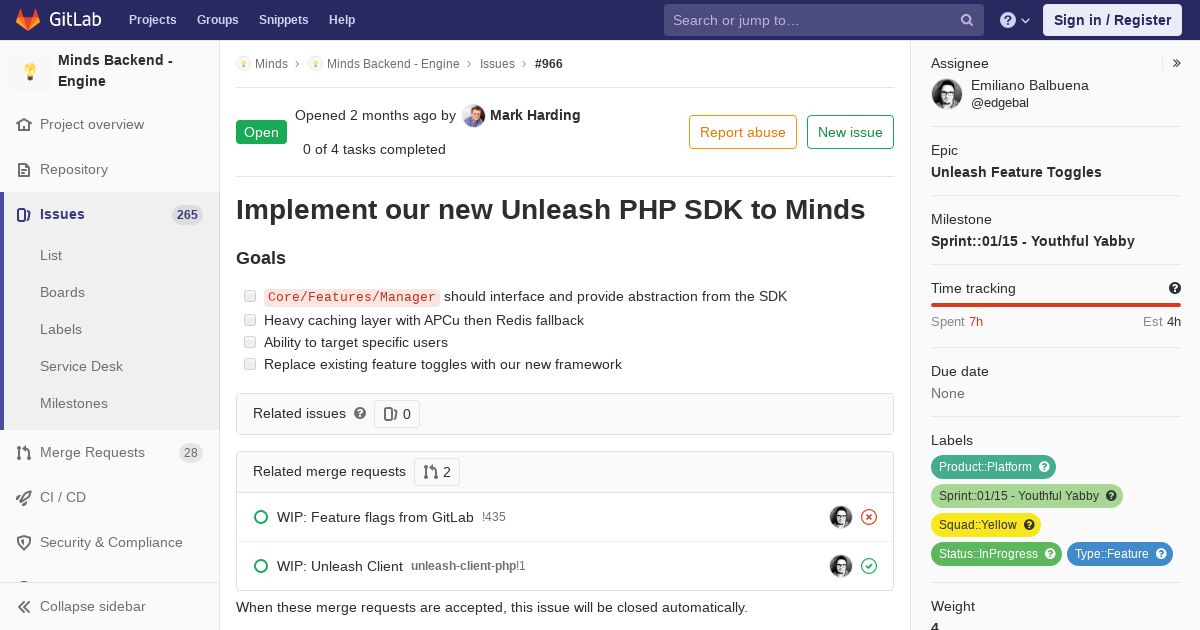
Task: Open Mark Harding's avatar
Action: click(474, 116)
